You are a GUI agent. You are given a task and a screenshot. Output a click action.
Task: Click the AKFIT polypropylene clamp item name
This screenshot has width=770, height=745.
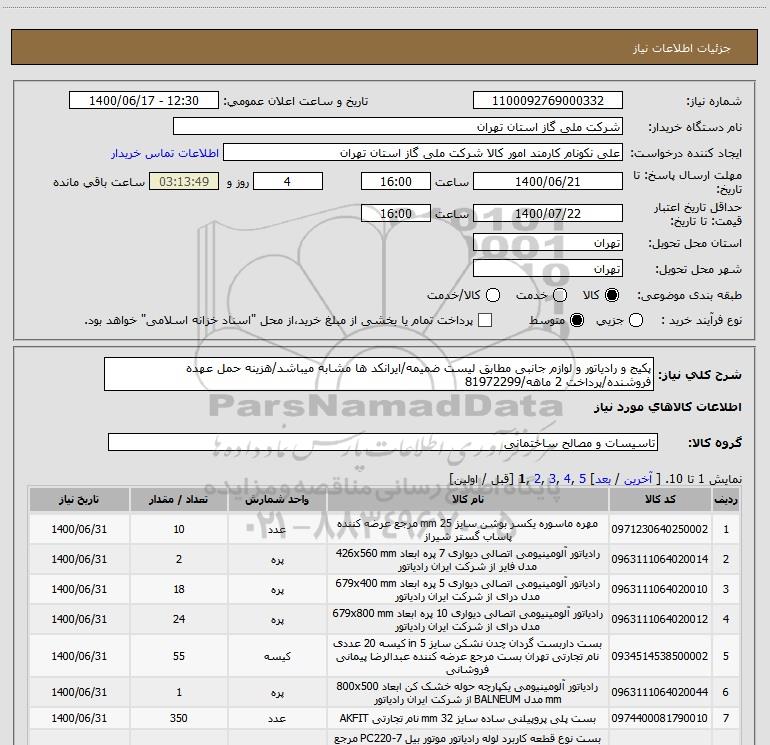click(x=468, y=718)
